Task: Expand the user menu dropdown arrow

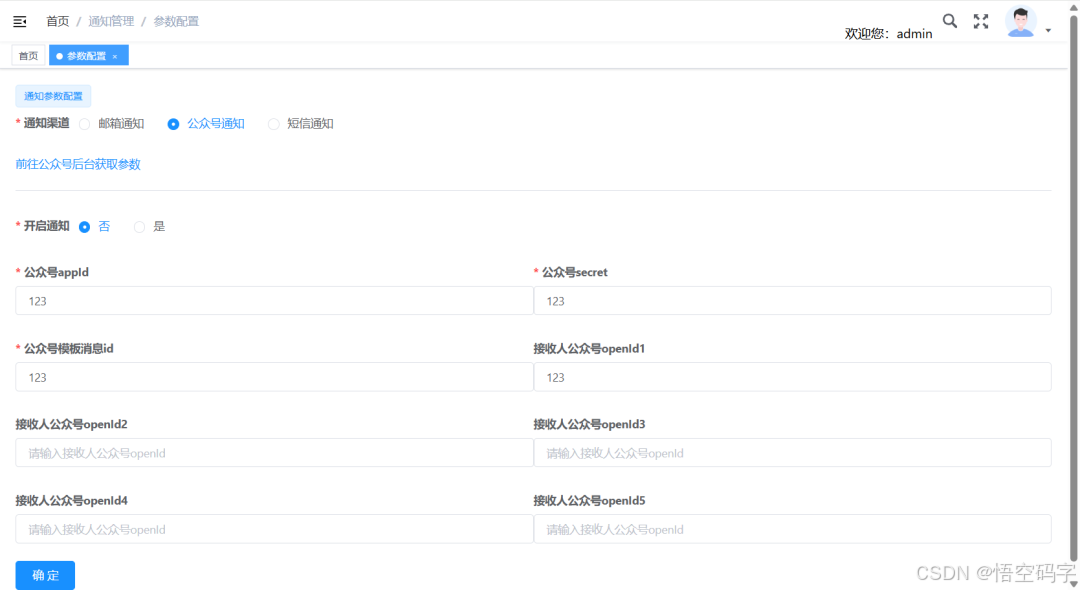Action: pos(1048,30)
